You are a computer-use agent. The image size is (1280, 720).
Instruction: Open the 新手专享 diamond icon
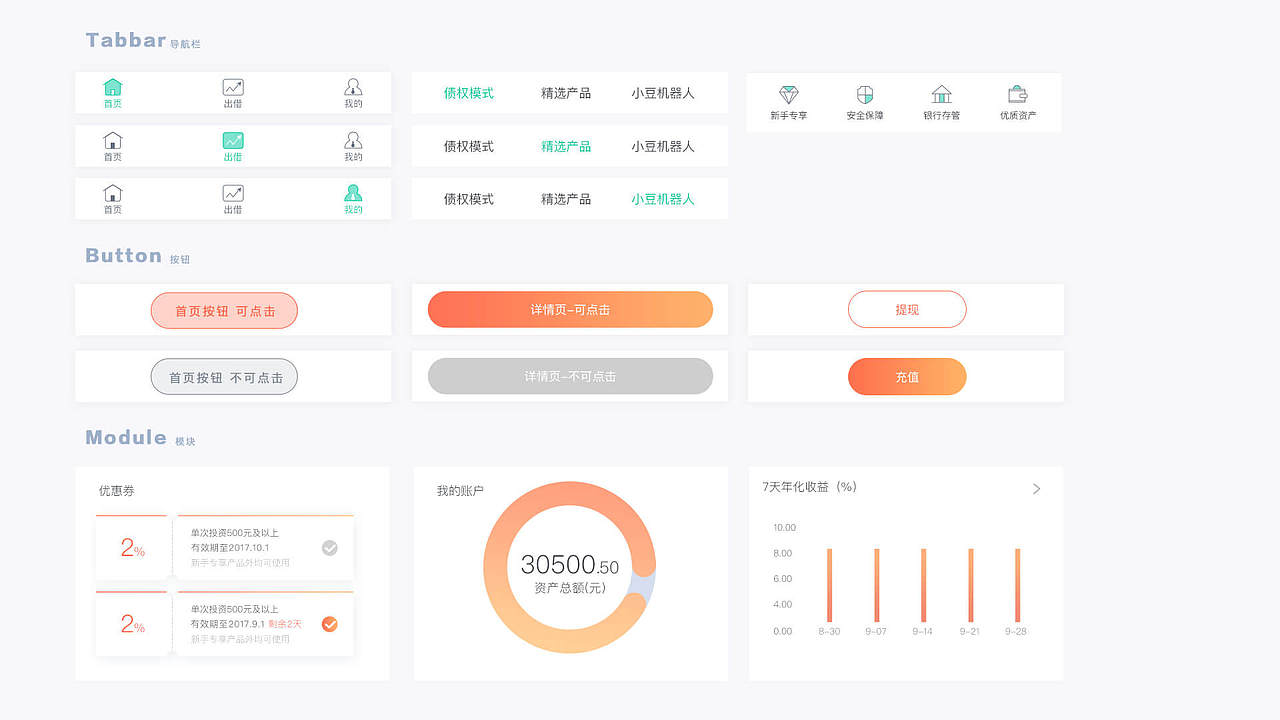click(789, 94)
